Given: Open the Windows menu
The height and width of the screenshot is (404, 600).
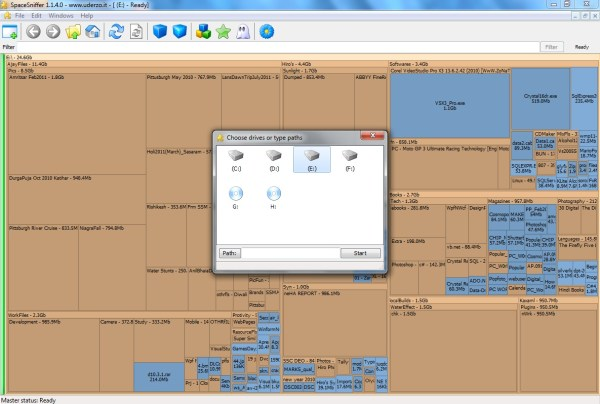Looking at the screenshot, I should click(61, 16).
